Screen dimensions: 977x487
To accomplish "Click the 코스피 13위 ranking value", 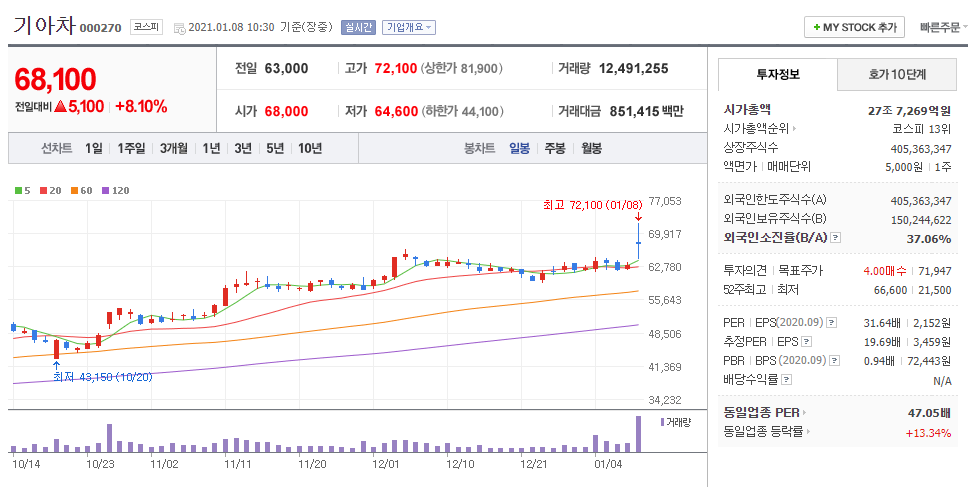I will pyautogui.click(x=921, y=130).
